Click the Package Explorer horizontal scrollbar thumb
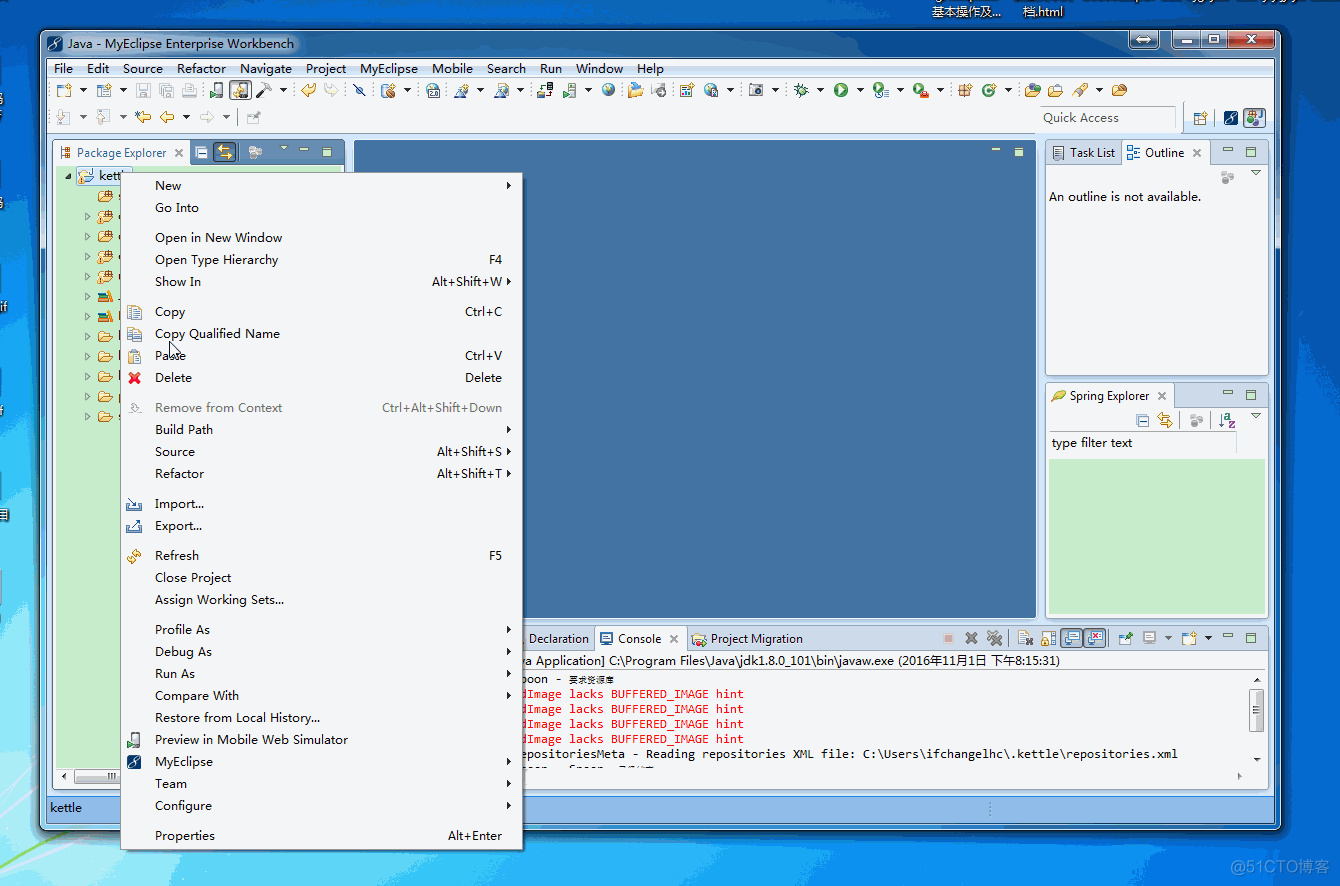The image size is (1340, 886). pyautogui.click(x=98, y=777)
